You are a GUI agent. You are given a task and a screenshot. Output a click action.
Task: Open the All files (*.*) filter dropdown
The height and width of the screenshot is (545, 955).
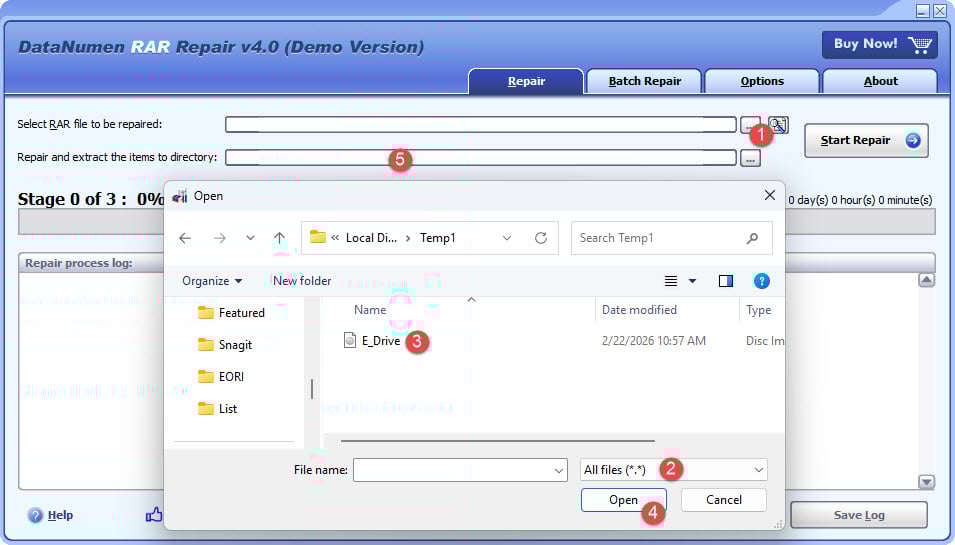674,470
